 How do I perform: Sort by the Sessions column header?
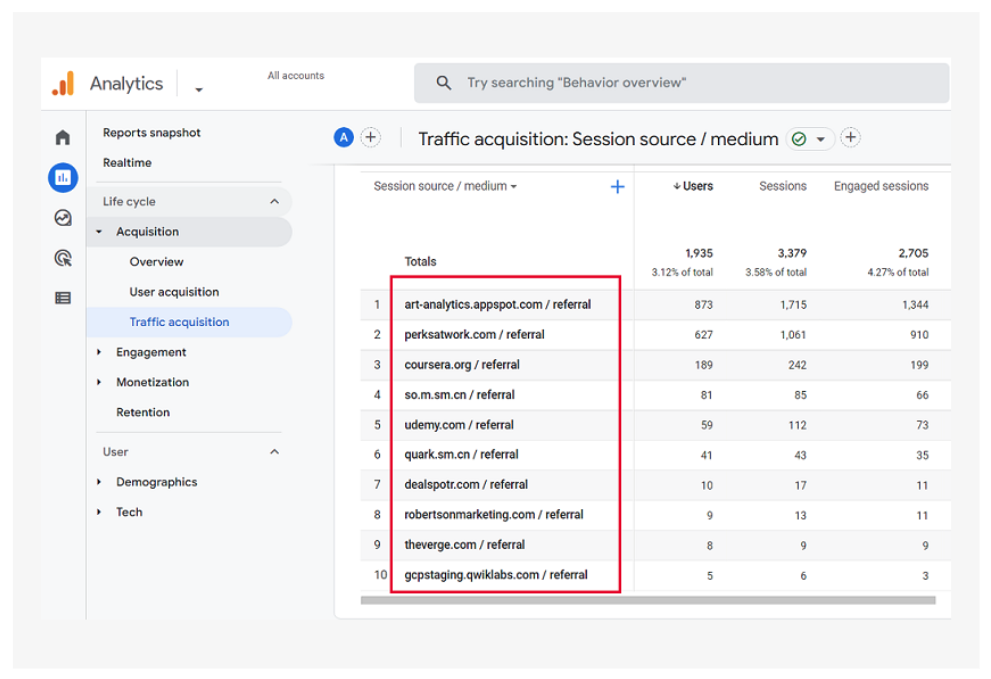pyautogui.click(x=782, y=187)
